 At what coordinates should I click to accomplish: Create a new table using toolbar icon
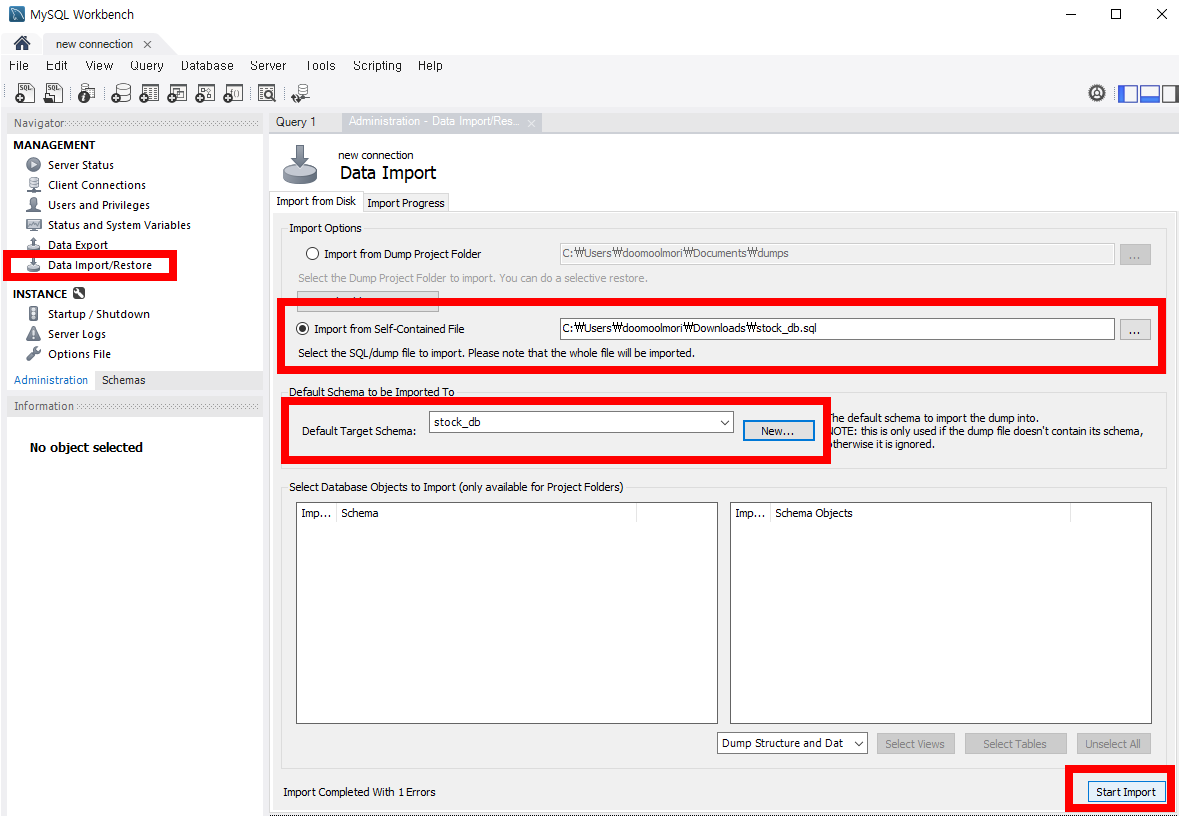[x=149, y=93]
